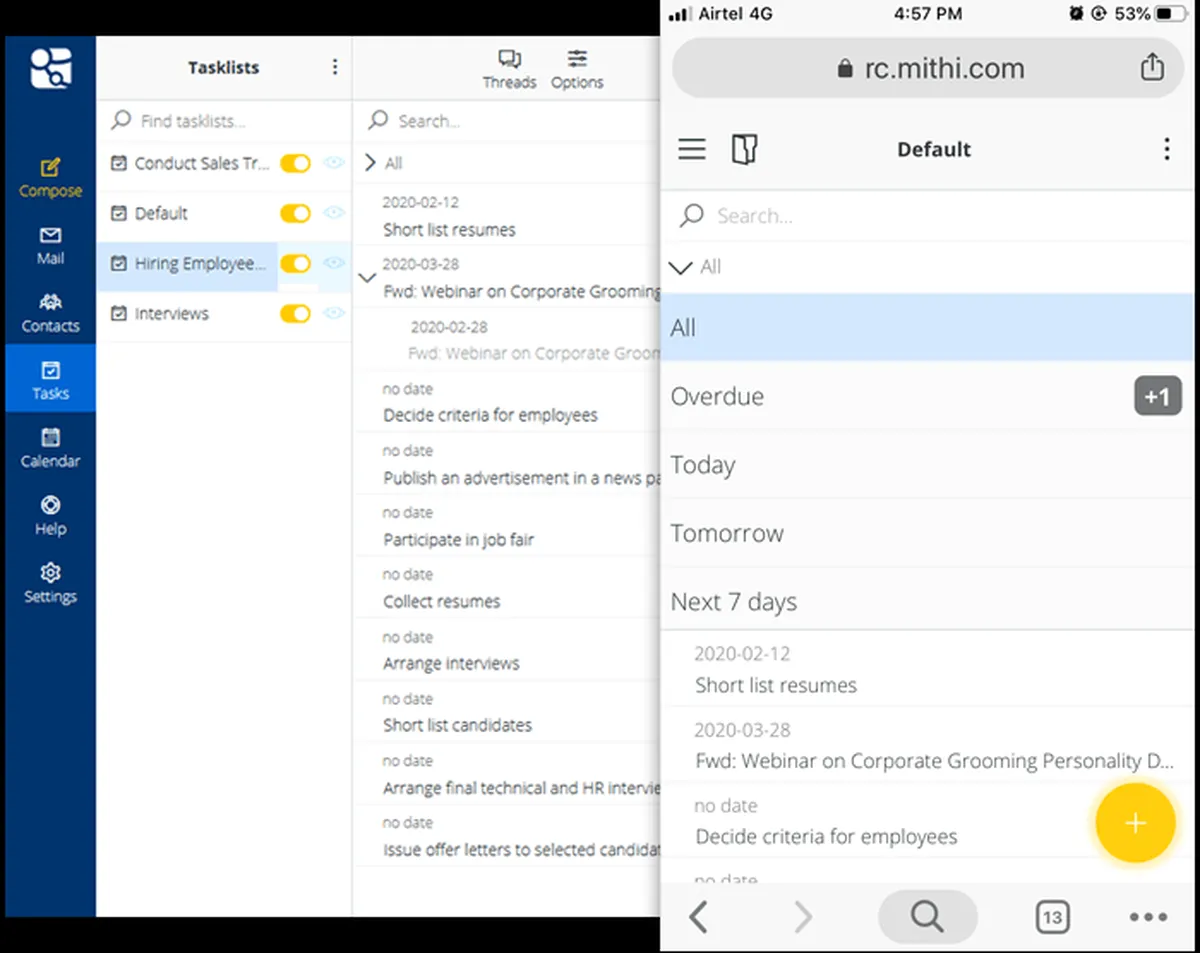
Task: Open desktop task Decide criteria for employees
Action: point(507,403)
